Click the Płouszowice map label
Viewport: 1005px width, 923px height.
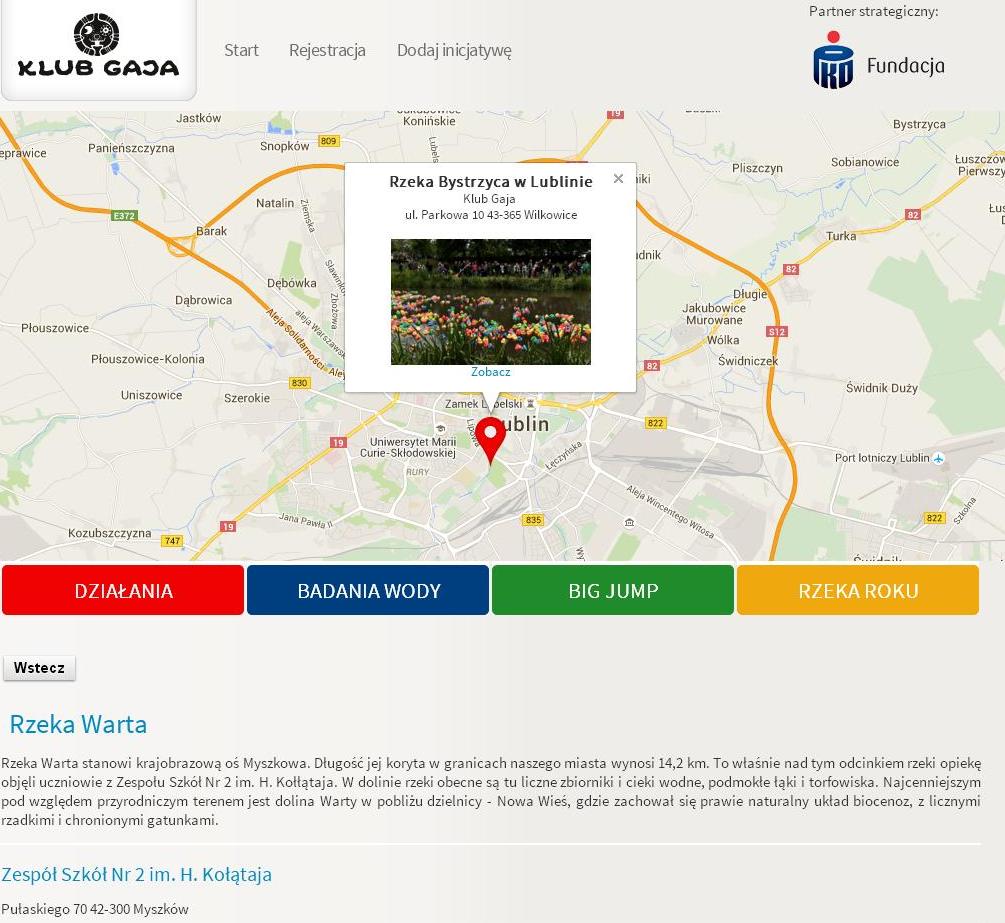(55, 328)
